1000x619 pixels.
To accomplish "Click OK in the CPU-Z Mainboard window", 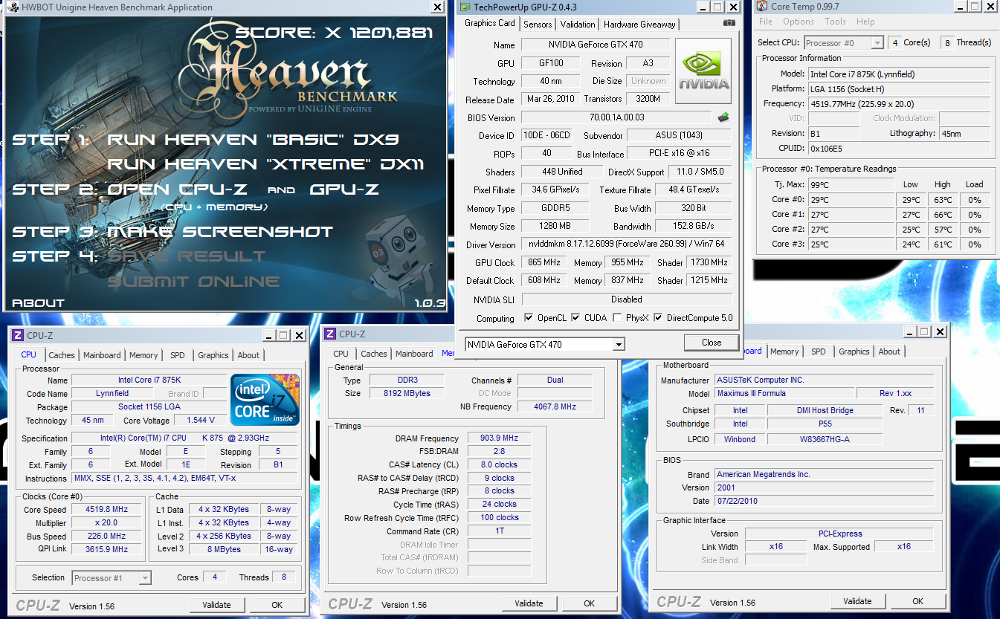I will (x=918, y=601).
